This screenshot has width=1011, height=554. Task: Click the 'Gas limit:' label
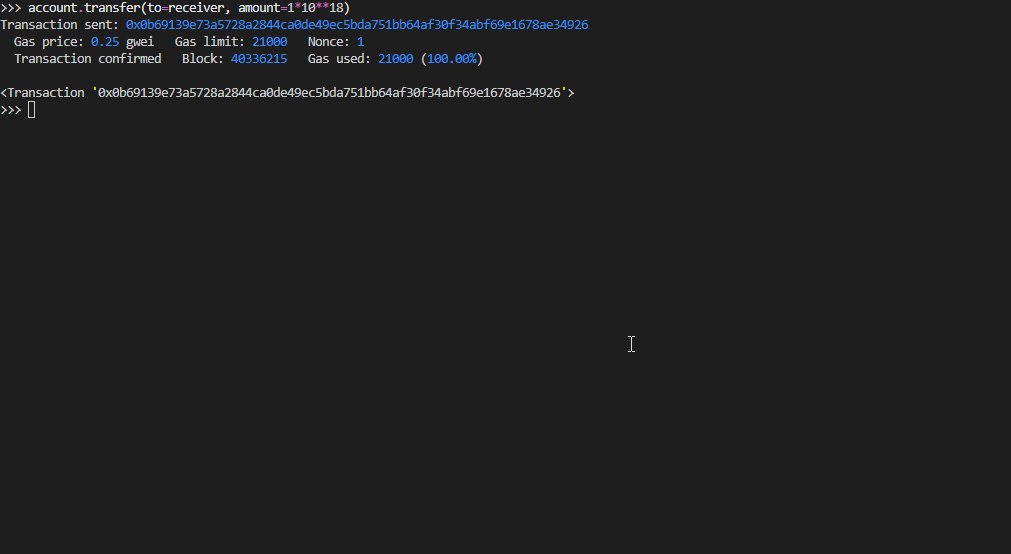210,41
